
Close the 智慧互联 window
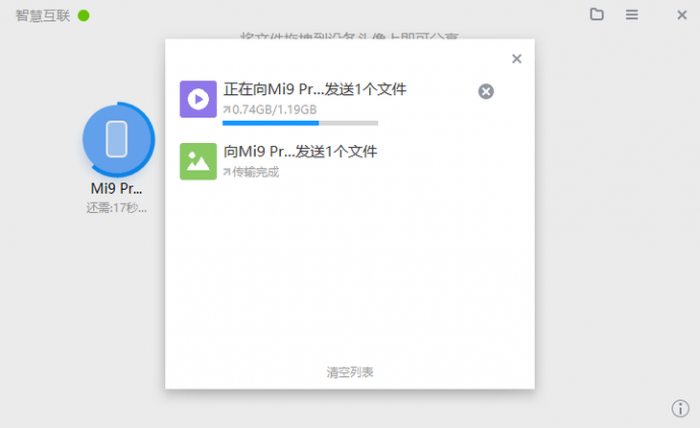(682, 15)
